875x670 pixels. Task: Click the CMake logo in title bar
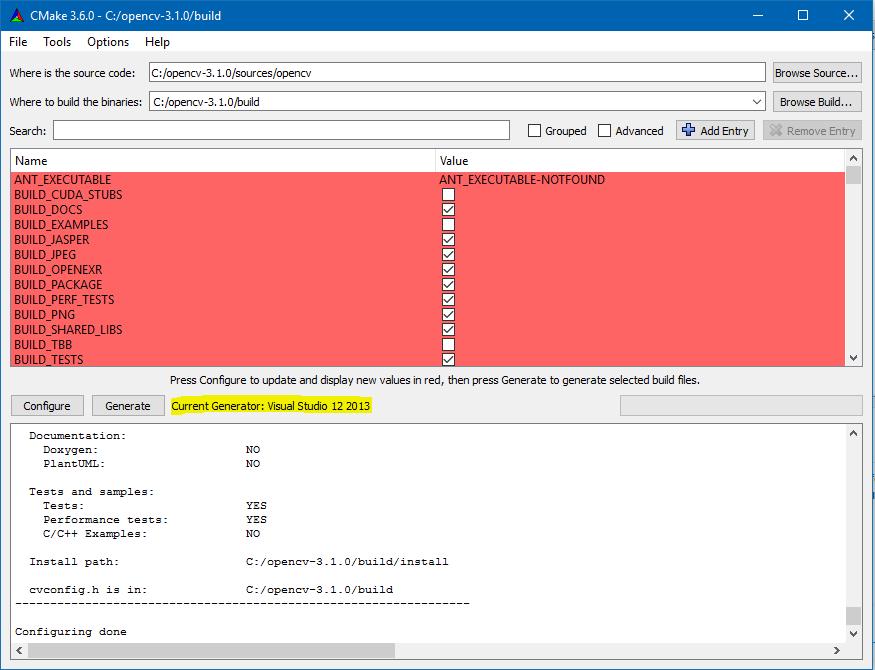click(17, 15)
